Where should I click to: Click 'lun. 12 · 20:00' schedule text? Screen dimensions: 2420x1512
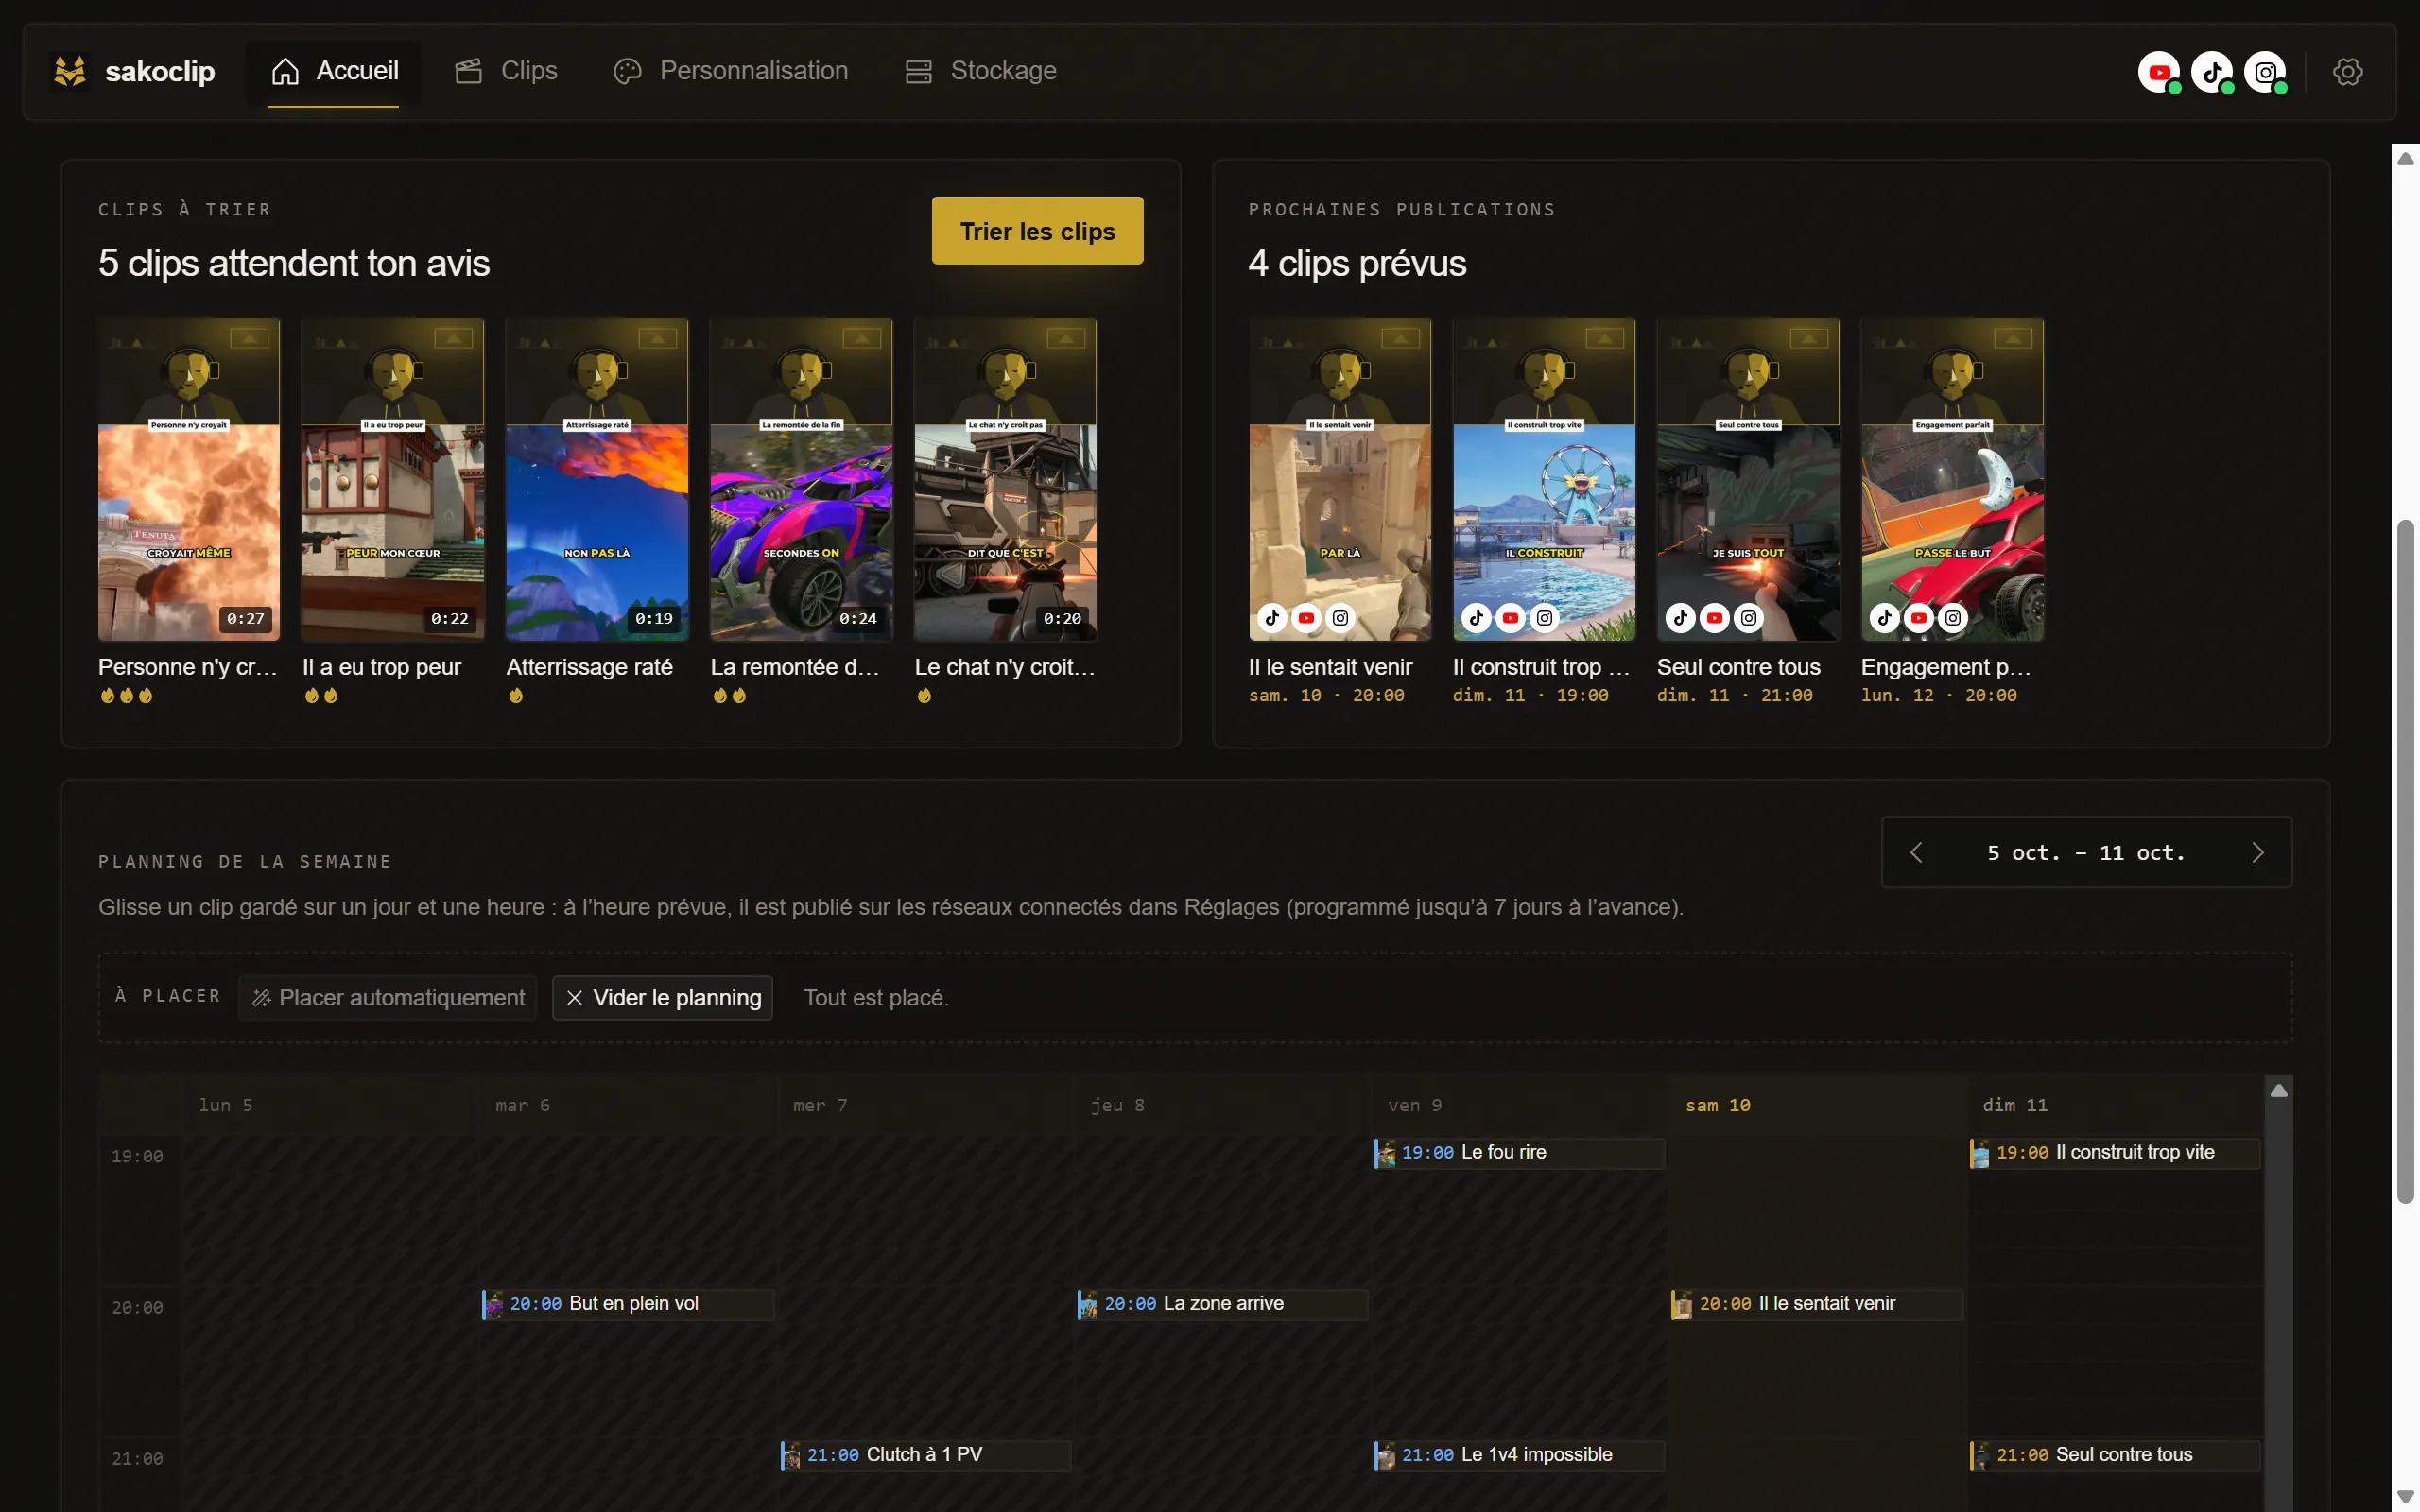pos(1938,695)
